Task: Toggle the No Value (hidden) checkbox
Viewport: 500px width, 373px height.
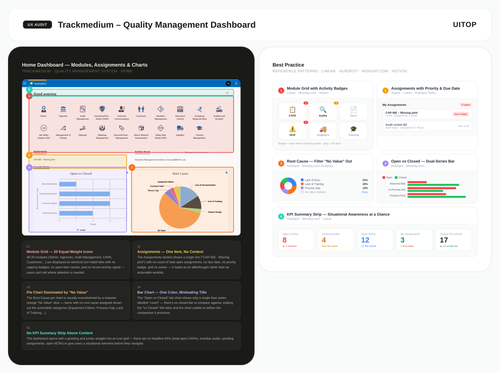Action: [x=302, y=192]
